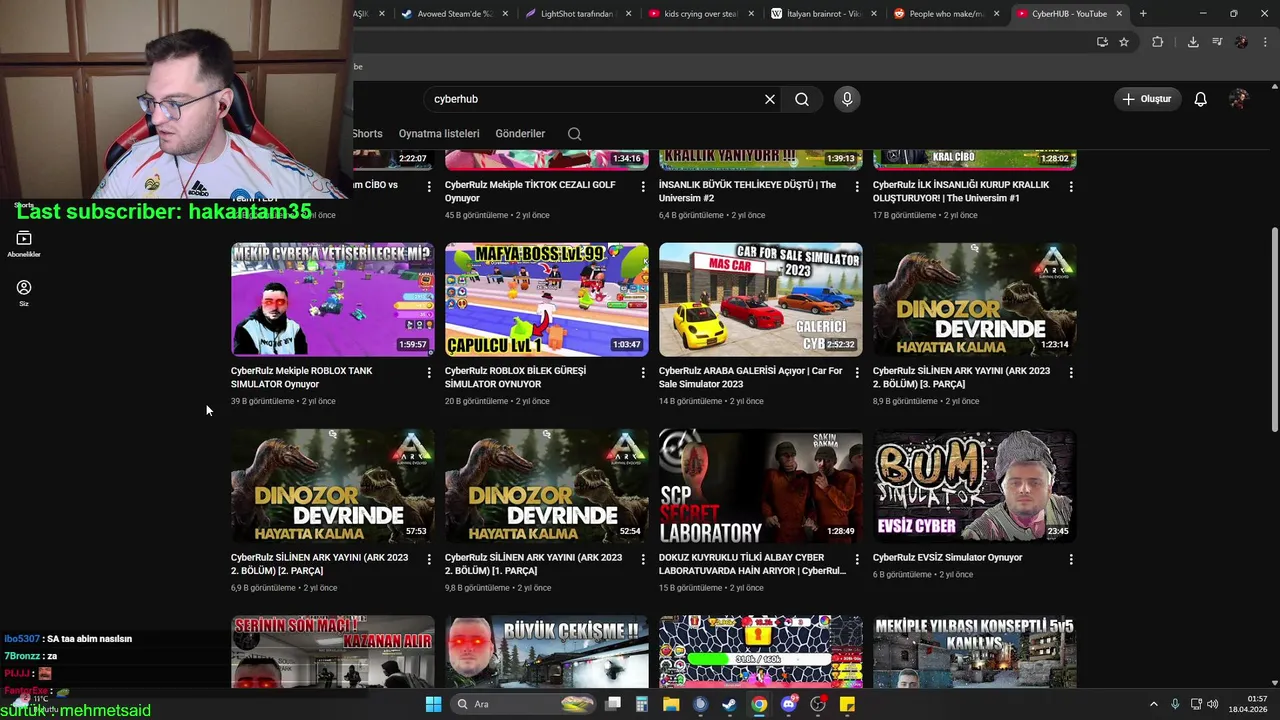This screenshot has width=1280, height=720.
Task: Open Discord from the Windows taskbar
Action: coord(789,704)
